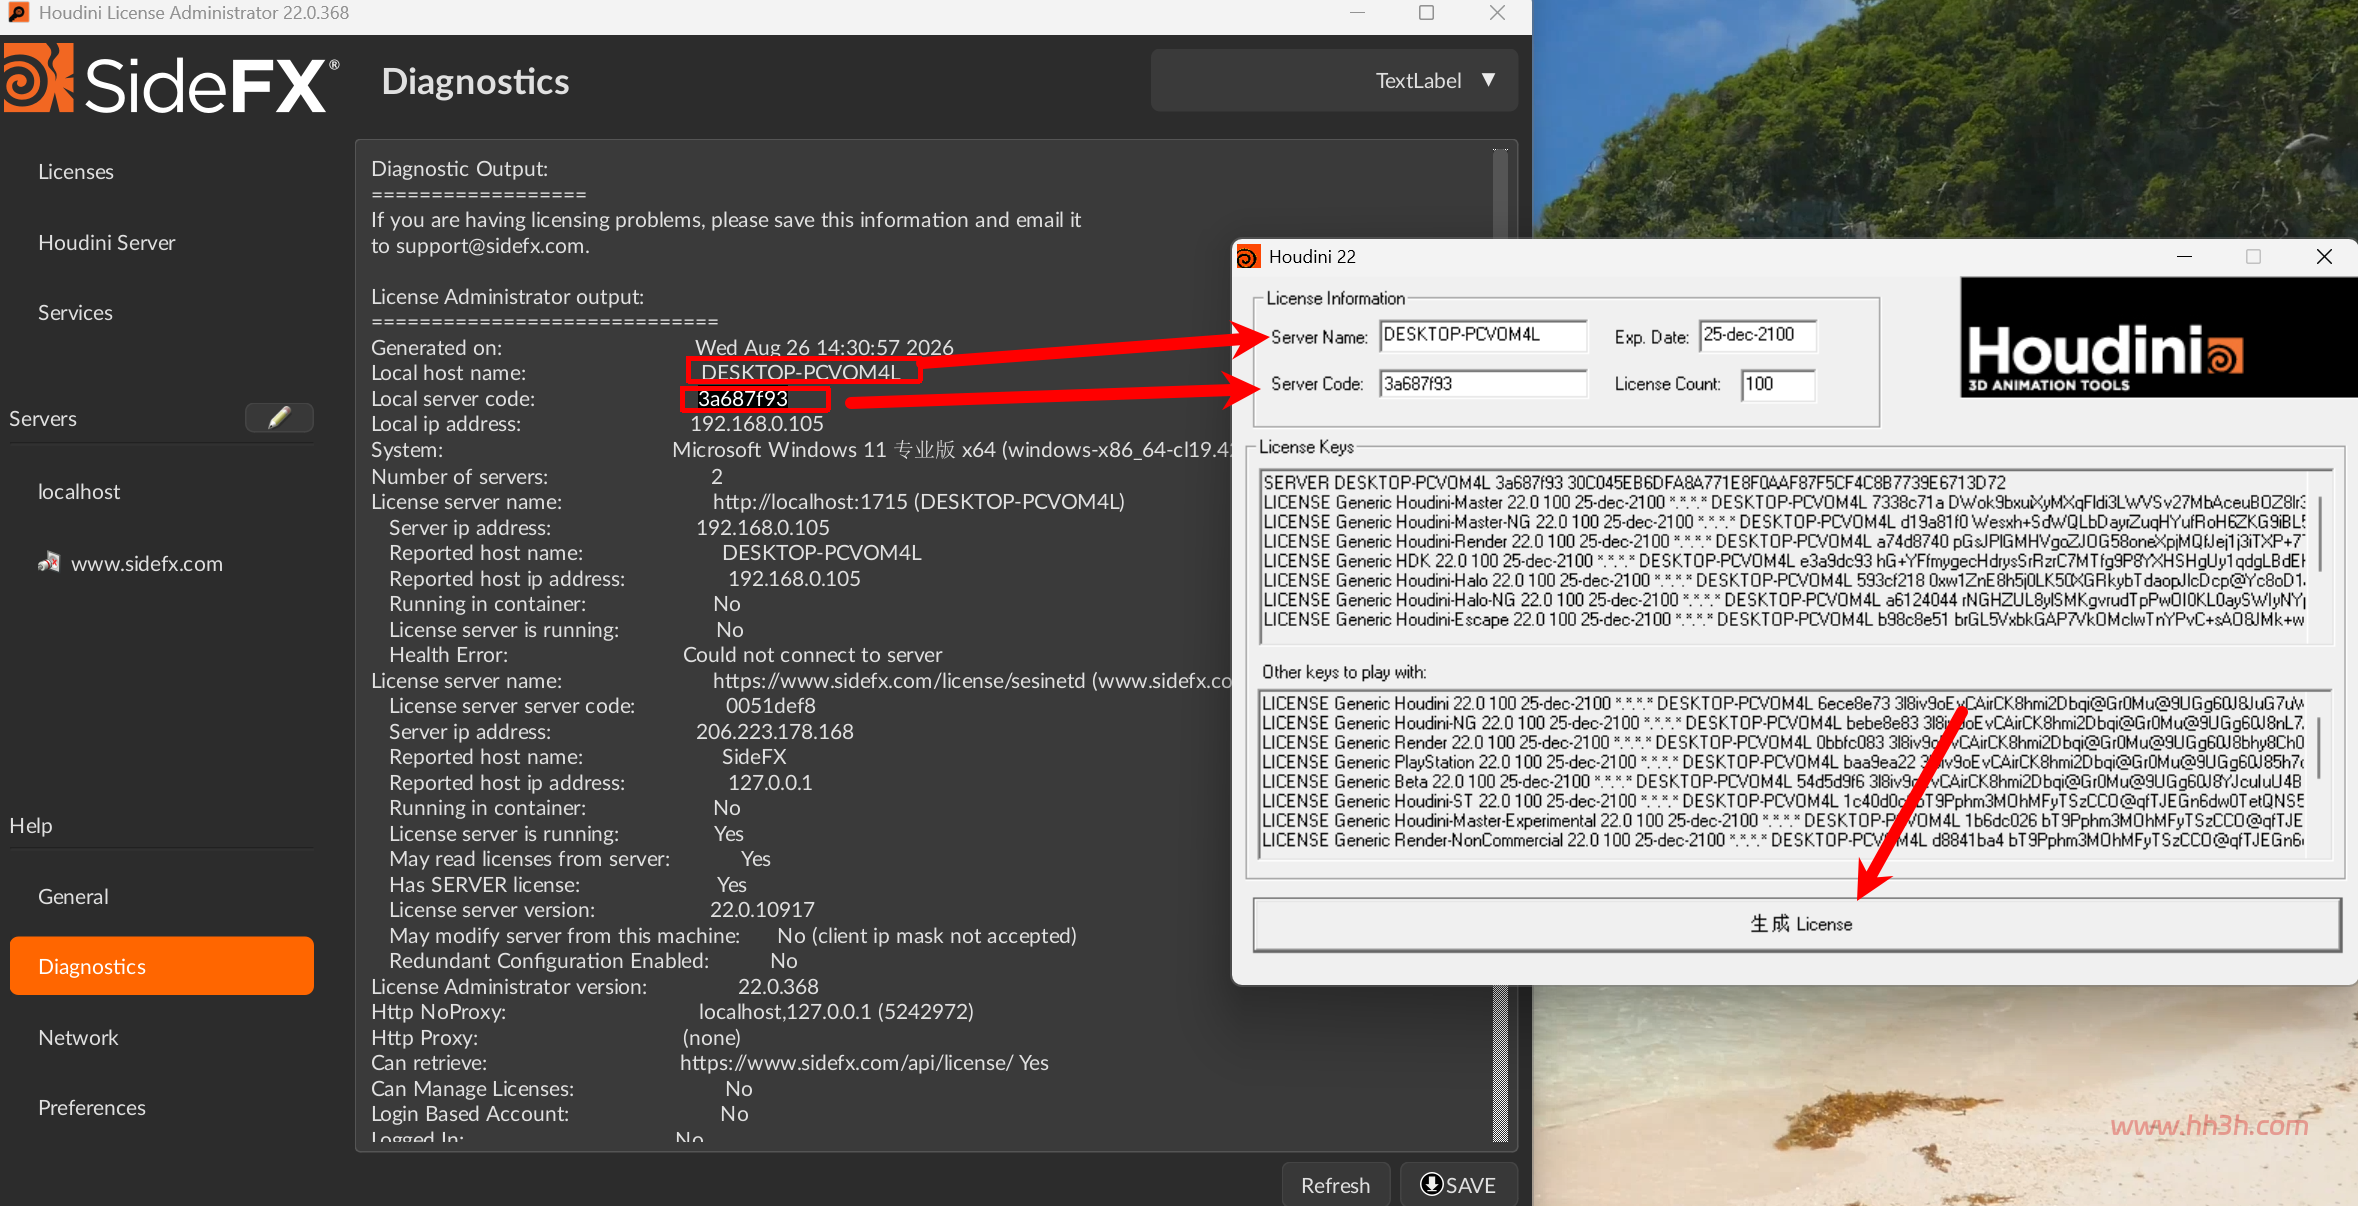
Task: Click the support@sidefx.com email text
Action: (x=490, y=246)
